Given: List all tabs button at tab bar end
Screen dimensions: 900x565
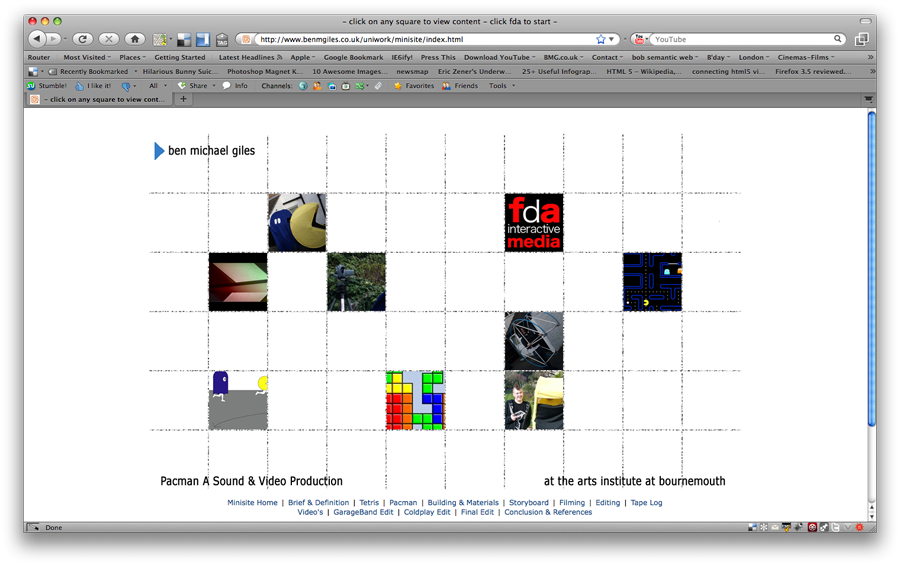Looking at the screenshot, I should click(868, 99).
